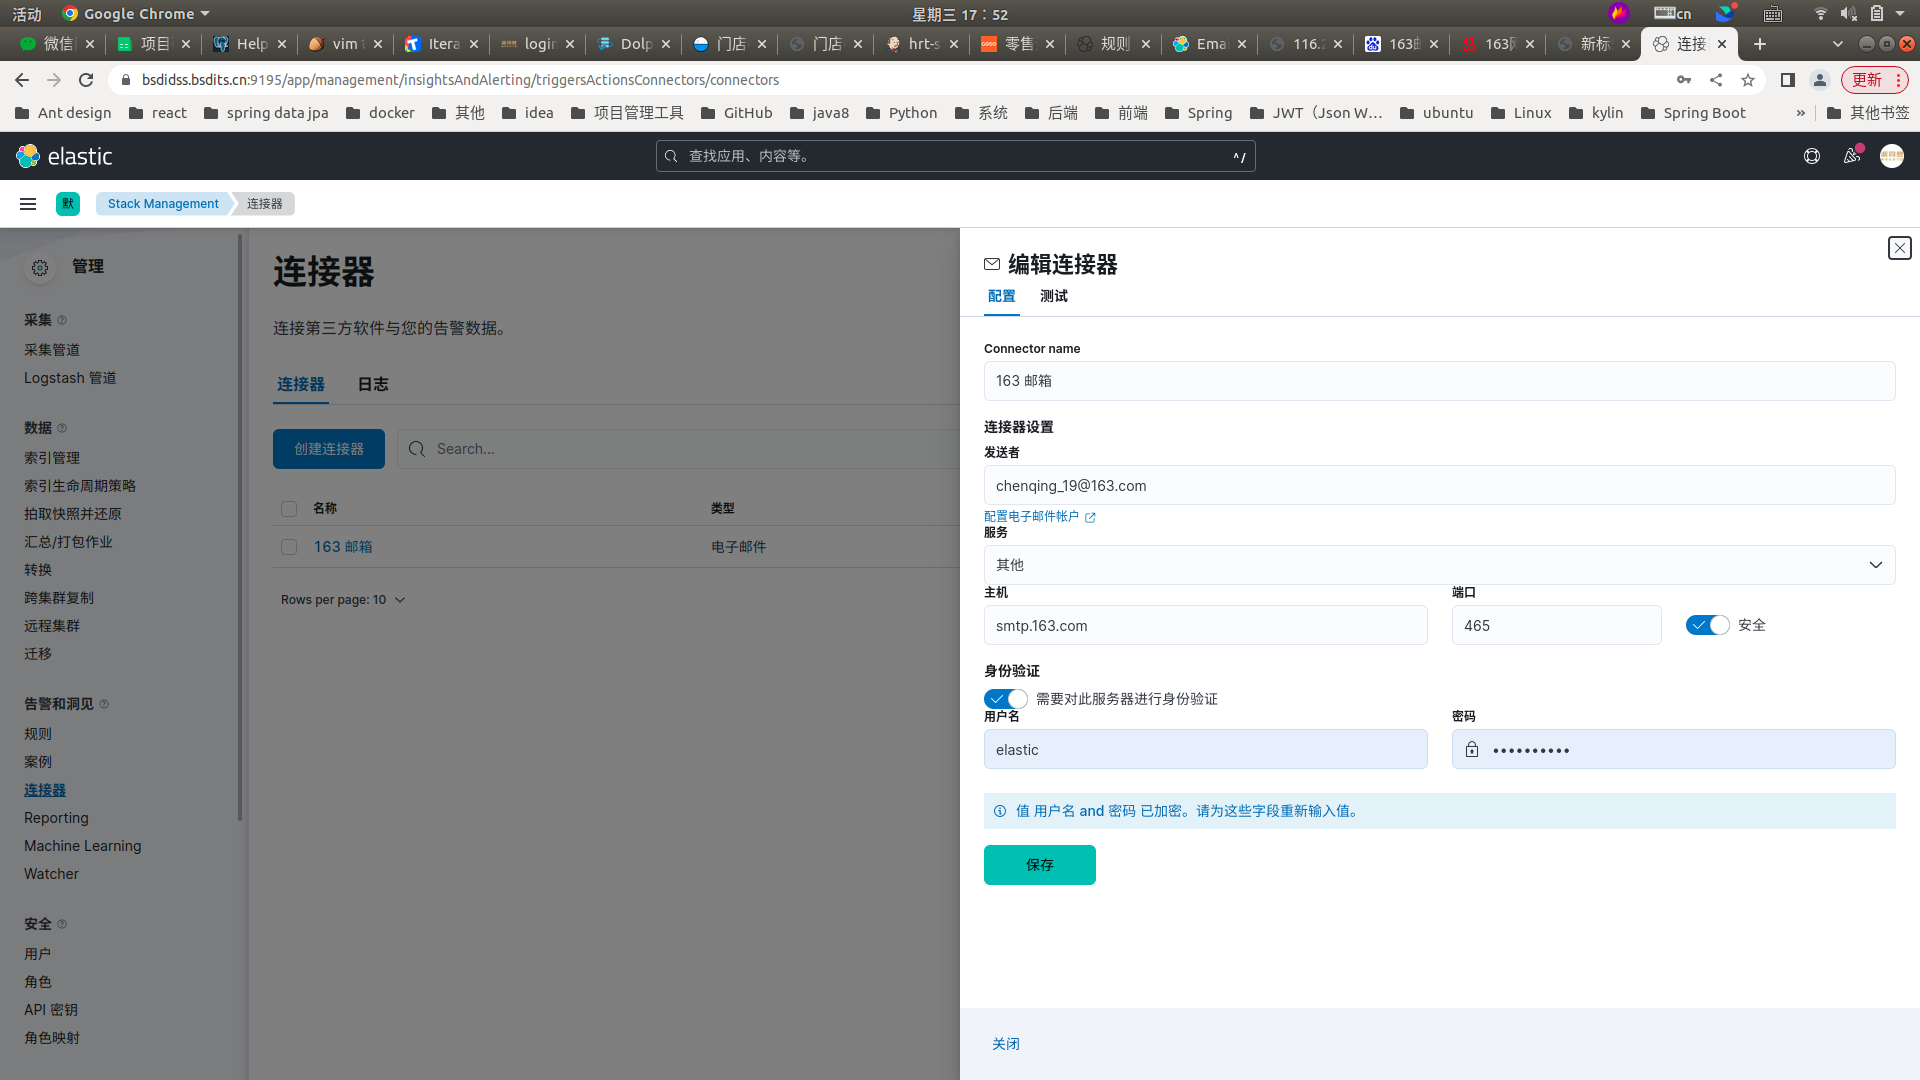Toggle the server authentication switch
Screen dimensions: 1920x1080
[x=1005, y=699]
